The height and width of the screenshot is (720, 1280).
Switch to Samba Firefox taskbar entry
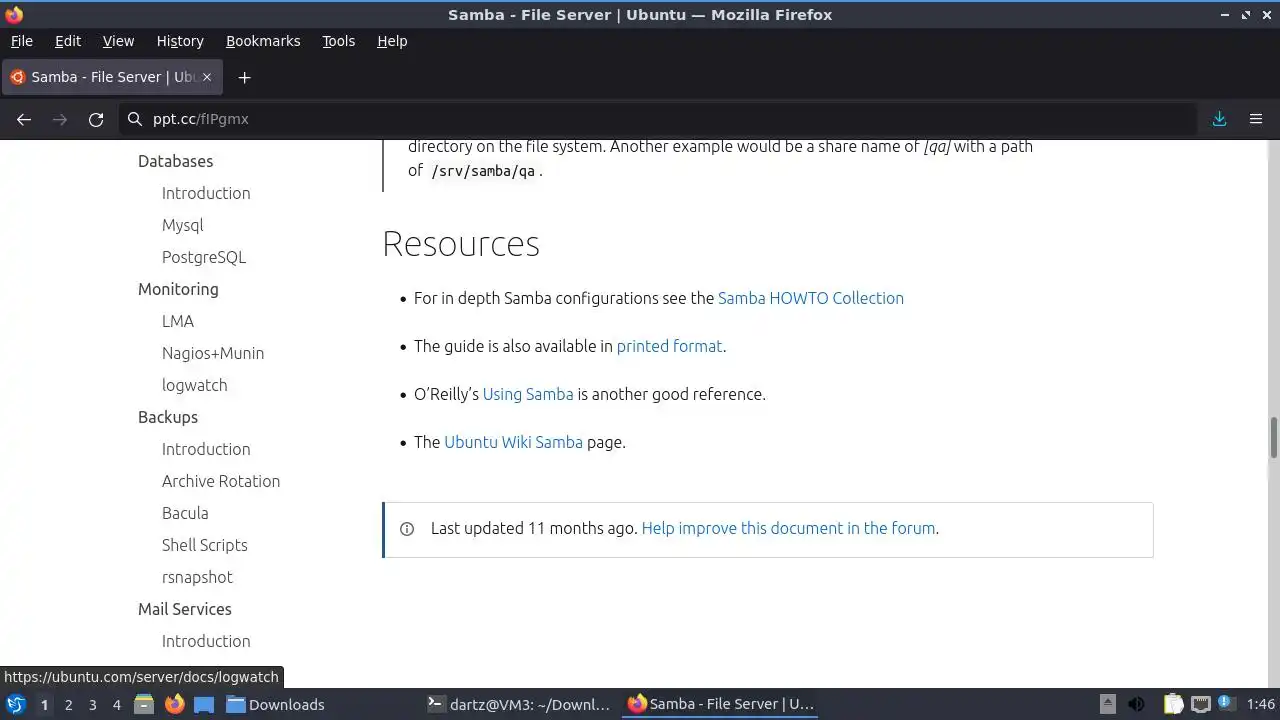click(720, 704)
